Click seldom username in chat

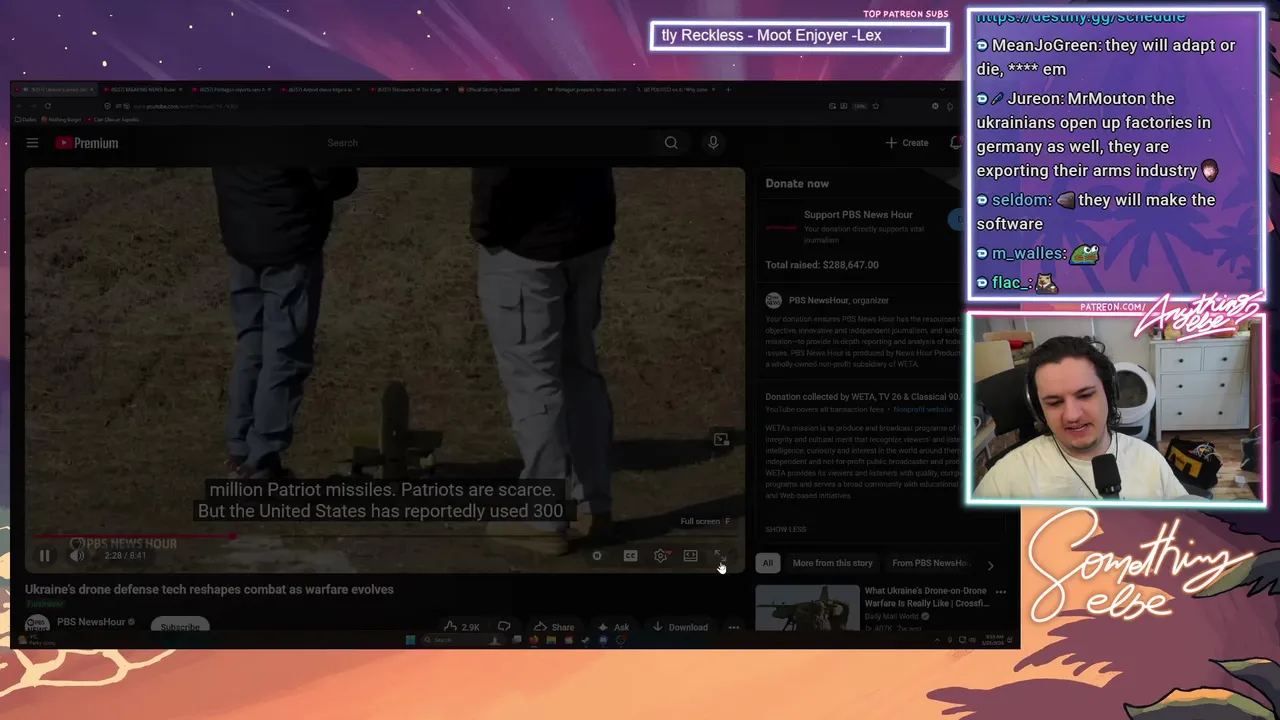tap(1020, 200)
